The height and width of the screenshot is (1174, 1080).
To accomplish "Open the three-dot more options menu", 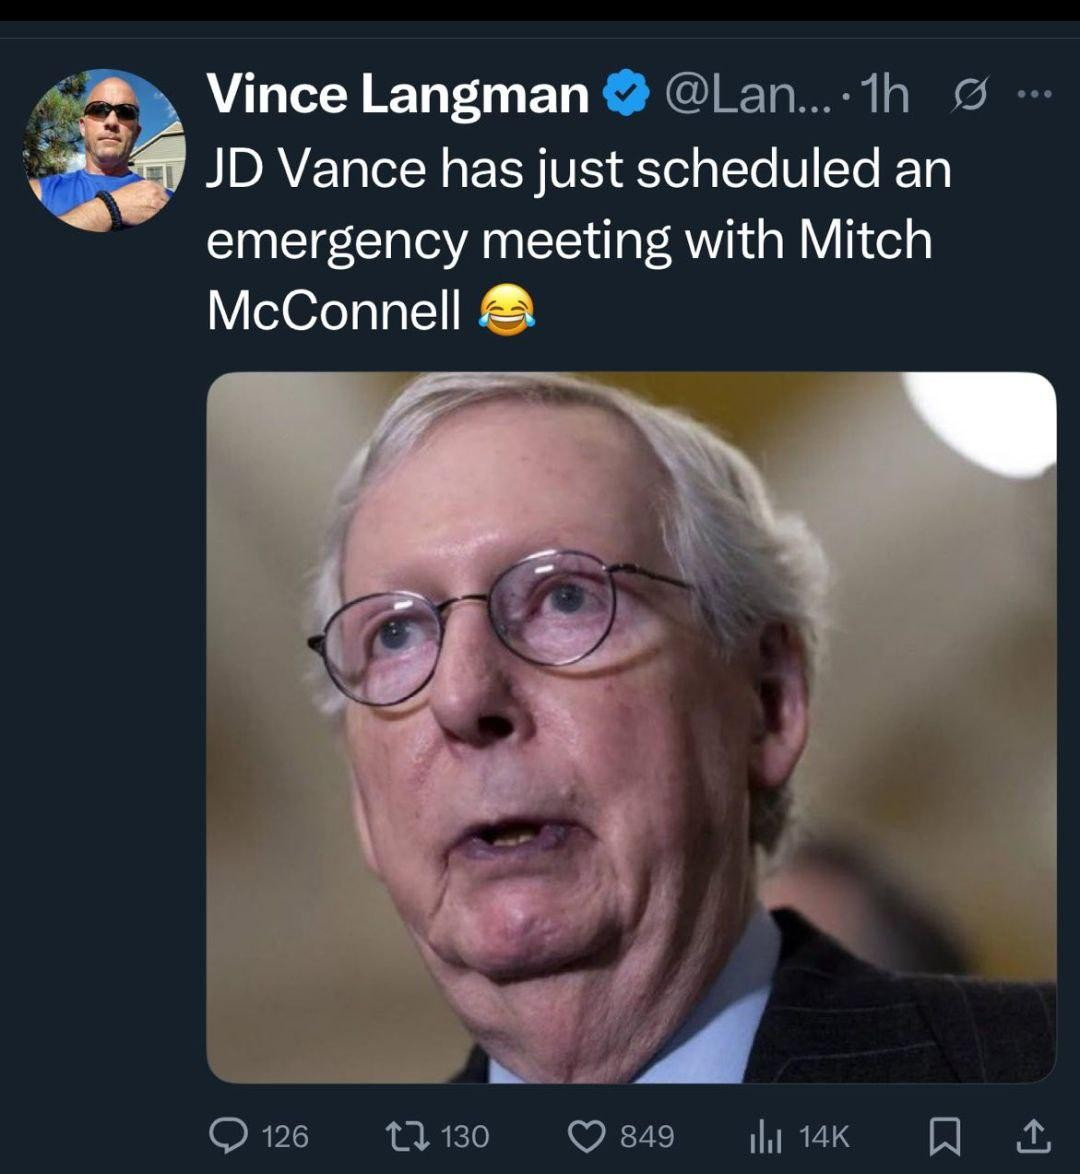I will point(1034,95).
